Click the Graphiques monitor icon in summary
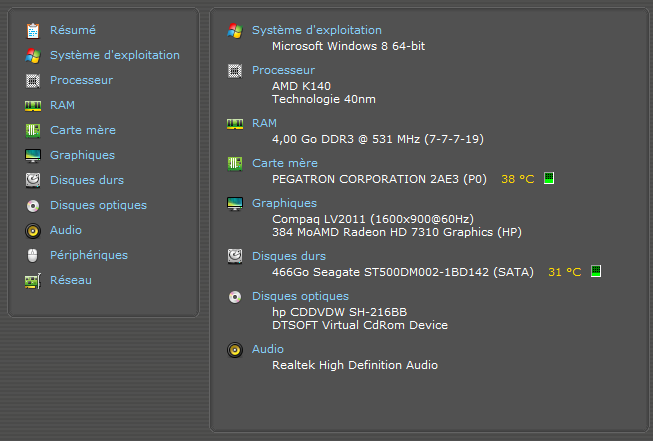653x441 pixels. (235, 204)
